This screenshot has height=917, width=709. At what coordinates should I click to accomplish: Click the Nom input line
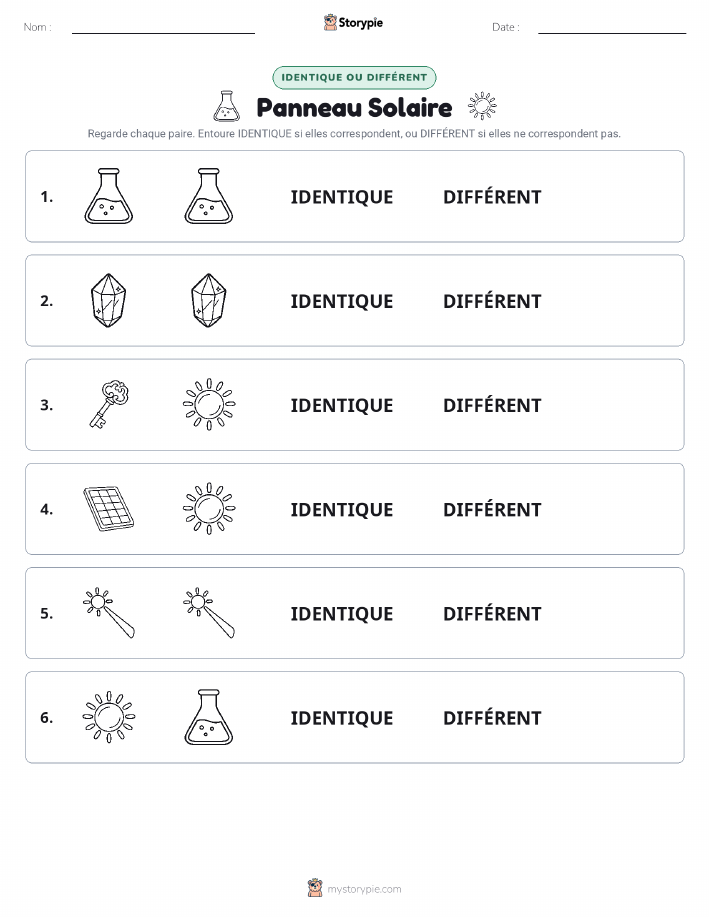163,28
